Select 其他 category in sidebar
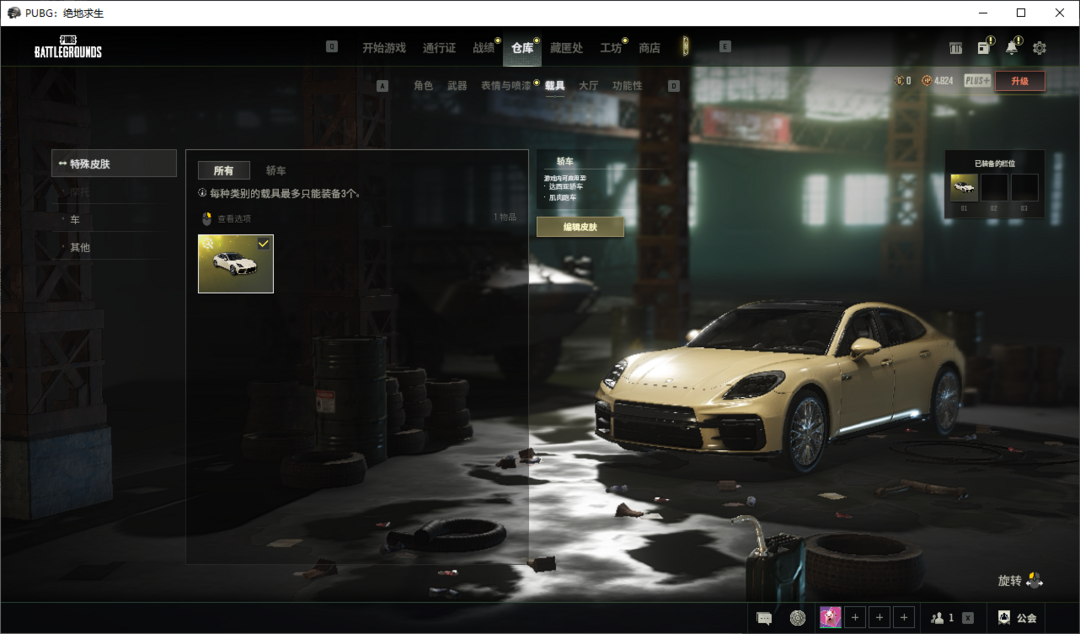This screenshot has width=1080, height=634. 80,247
